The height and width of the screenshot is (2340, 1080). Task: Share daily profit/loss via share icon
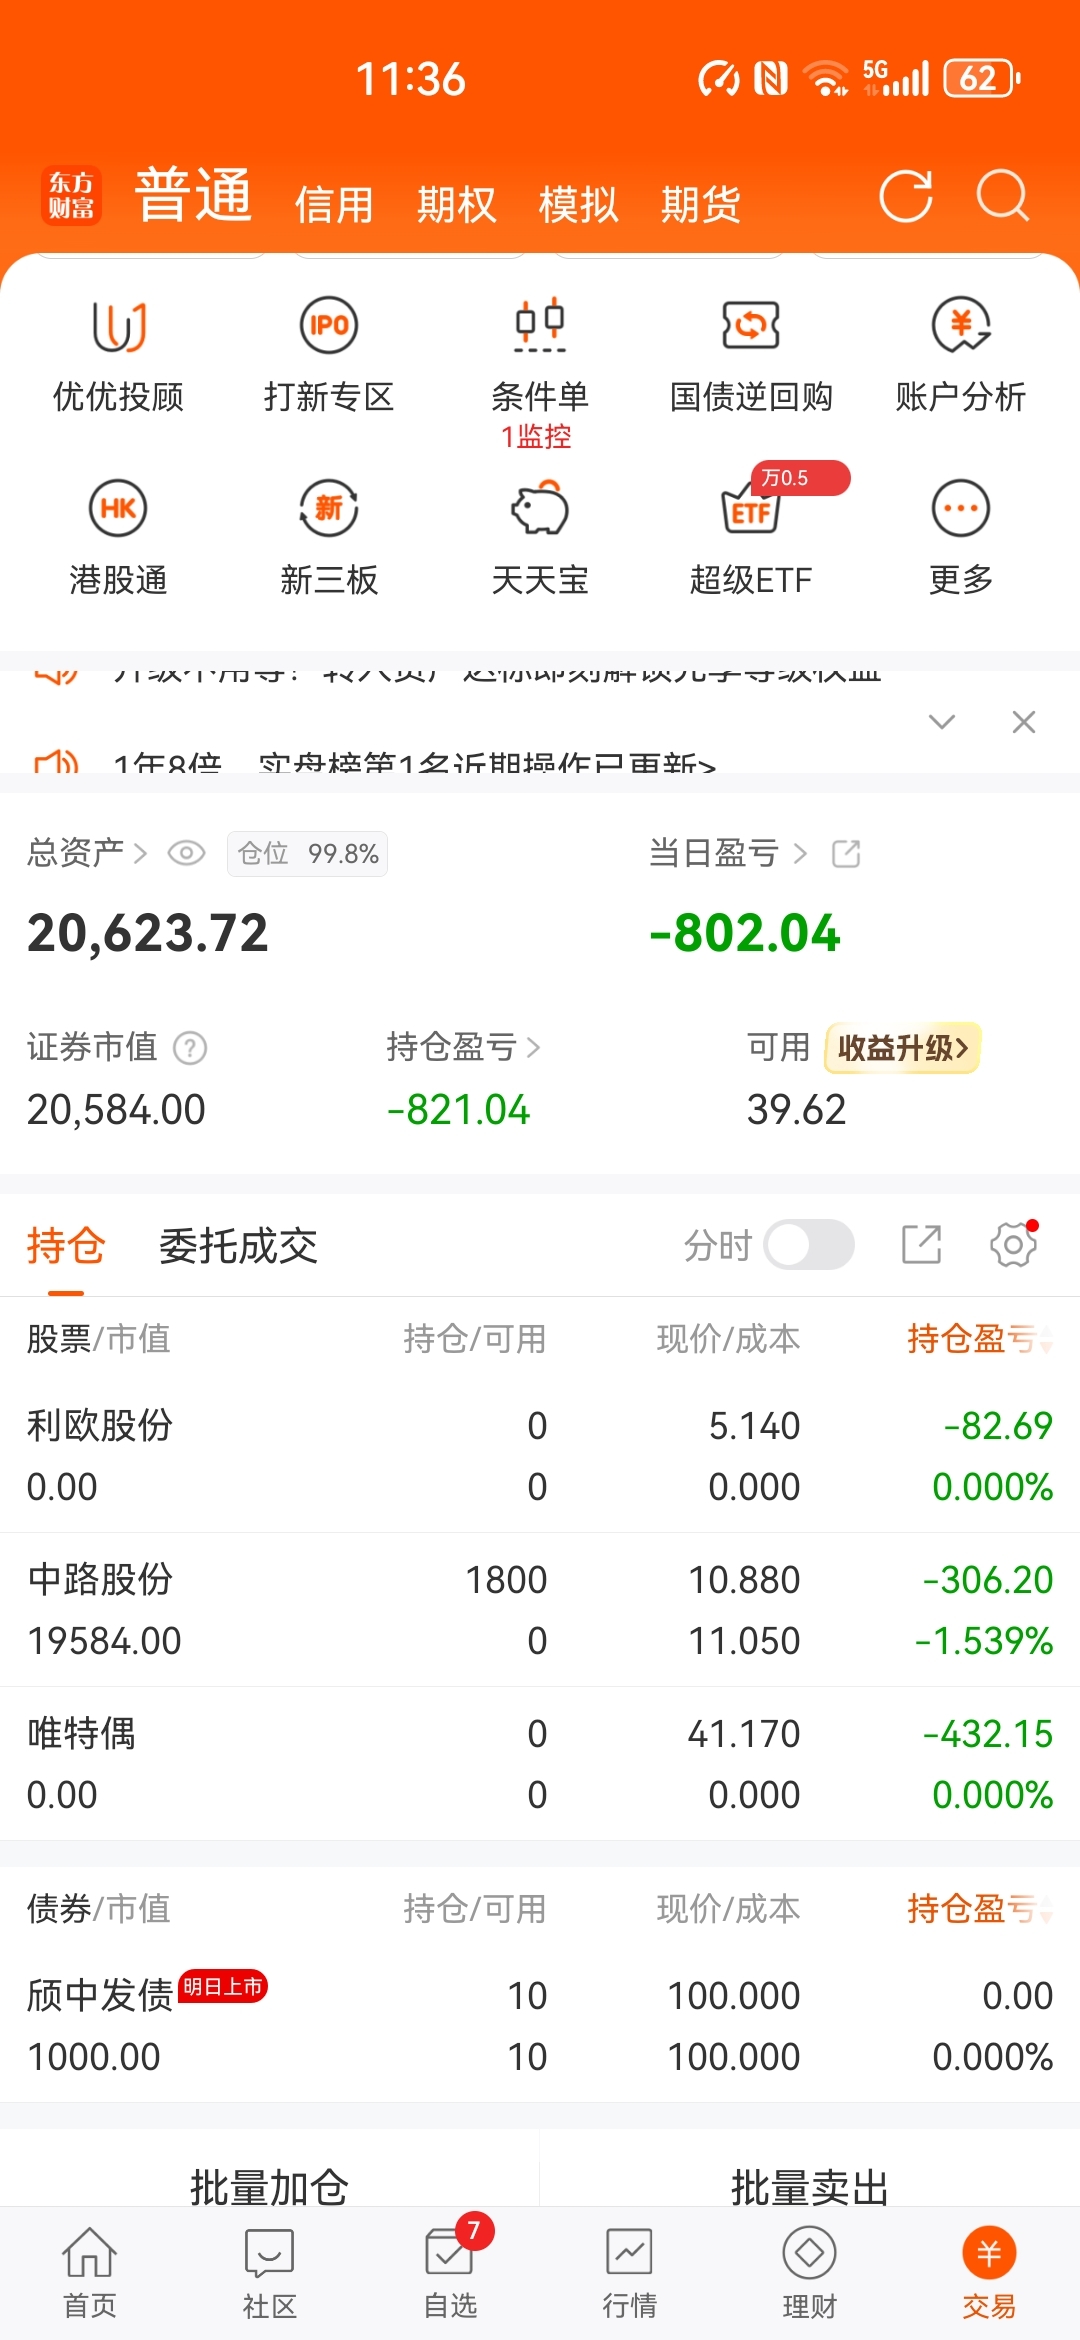point(846,853)
